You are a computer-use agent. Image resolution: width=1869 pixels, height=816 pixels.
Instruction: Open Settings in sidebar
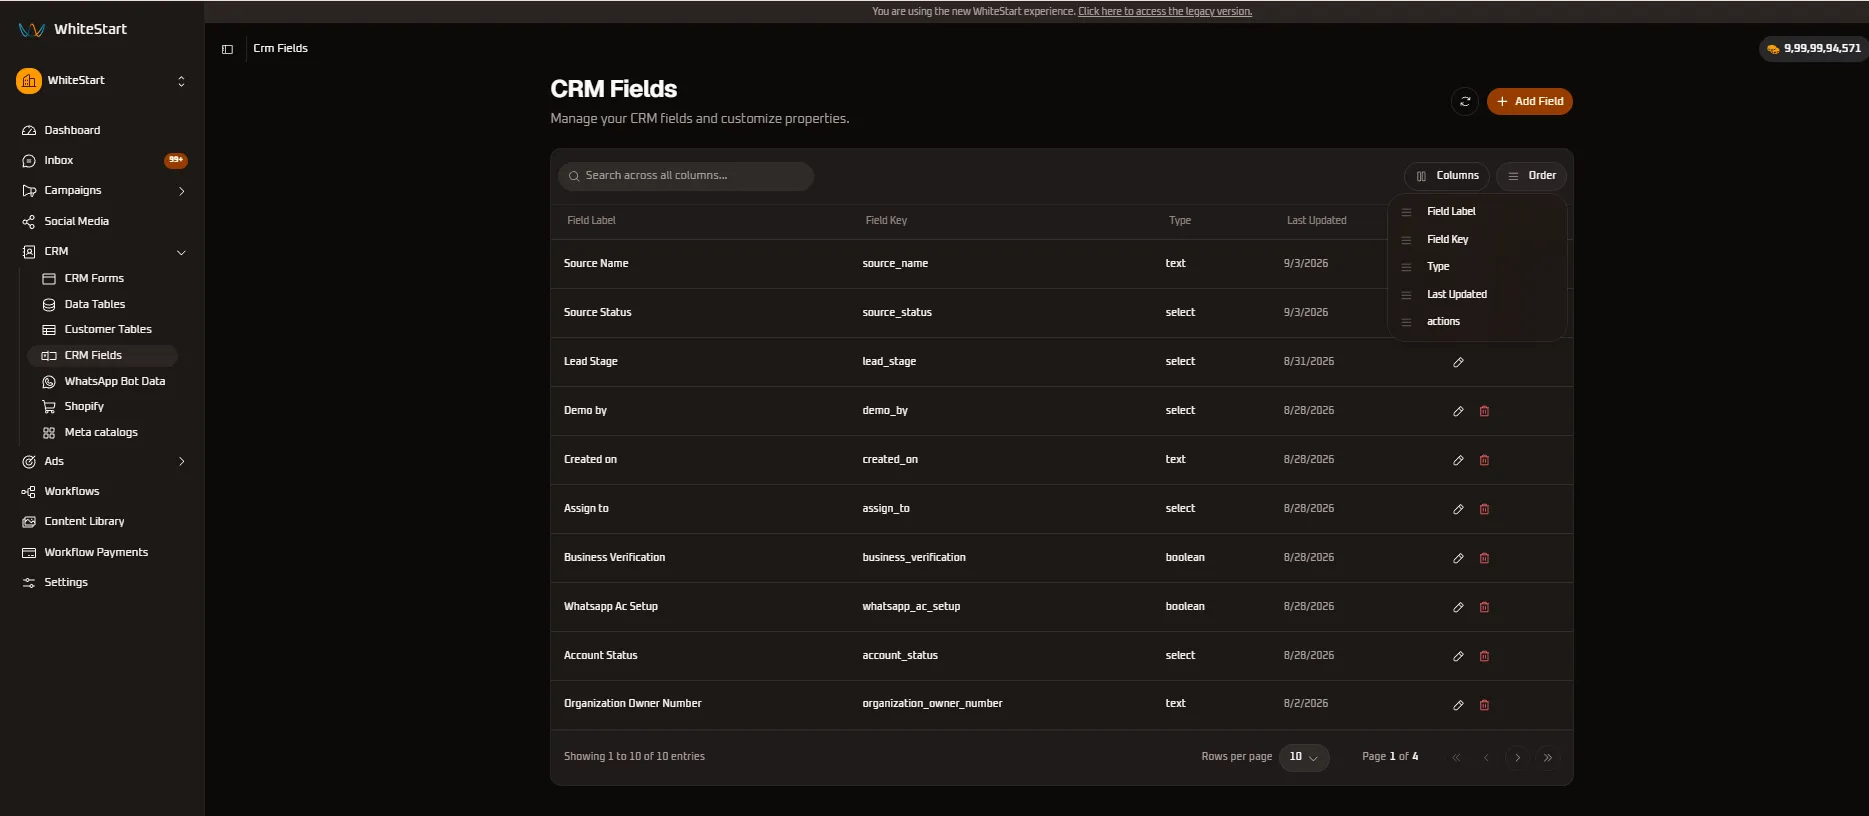[x=66, y=582]
